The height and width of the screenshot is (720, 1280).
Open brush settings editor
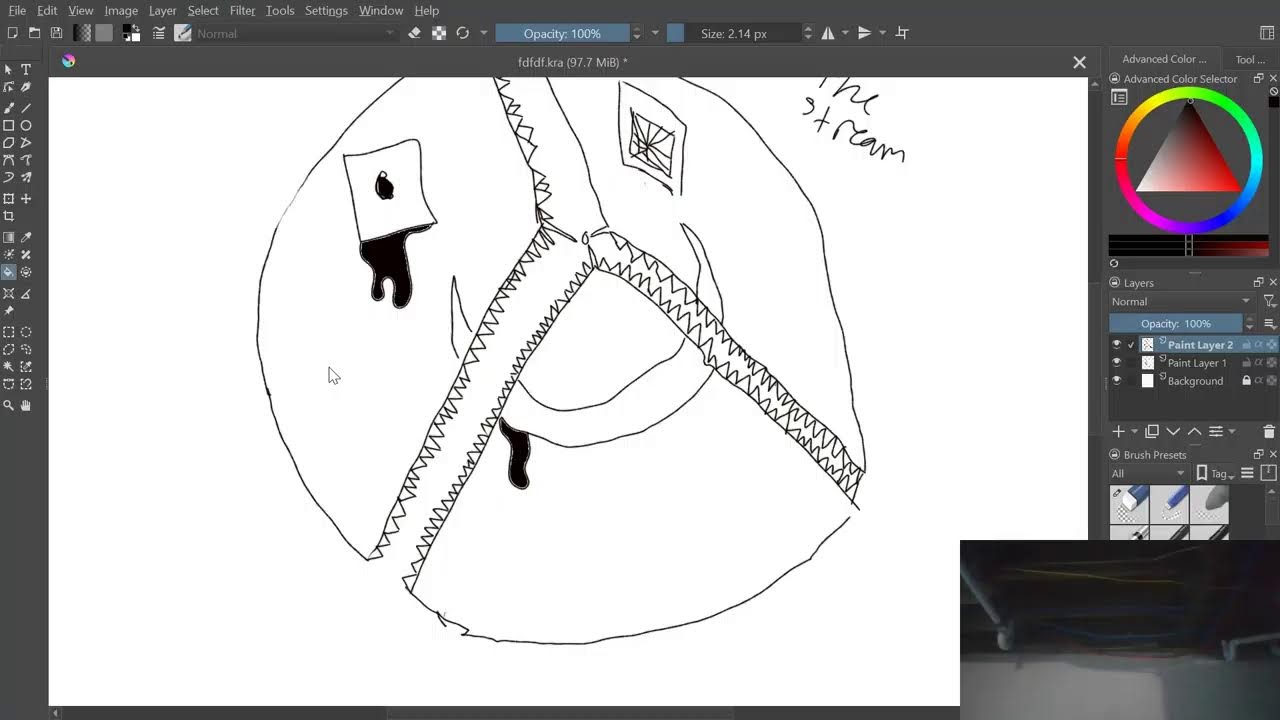point(159,33)
